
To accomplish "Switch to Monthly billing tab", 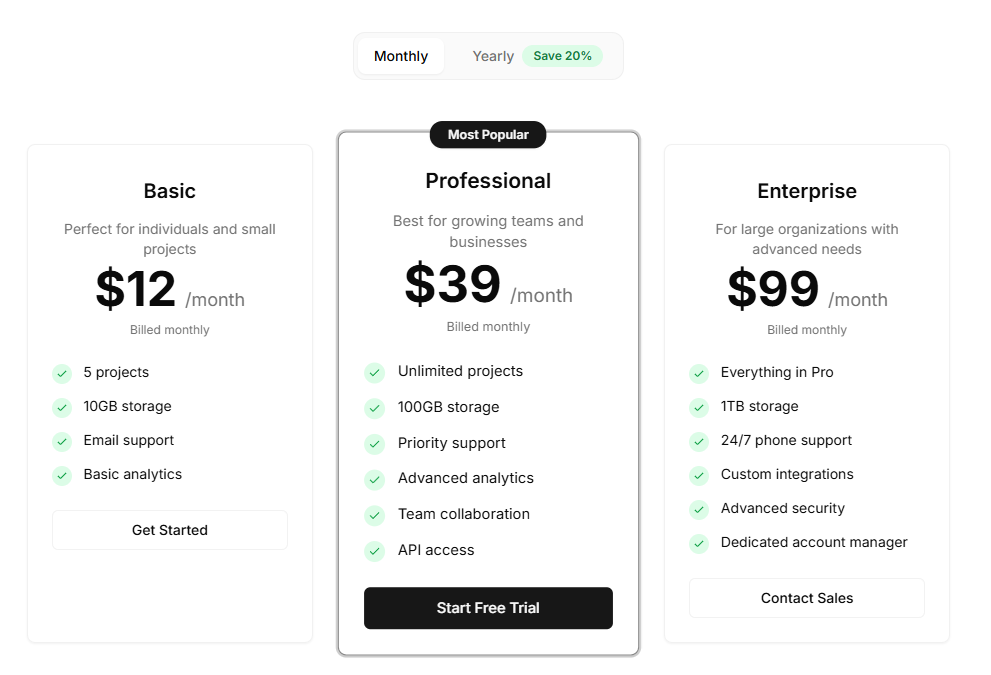I will click(401, 56).
